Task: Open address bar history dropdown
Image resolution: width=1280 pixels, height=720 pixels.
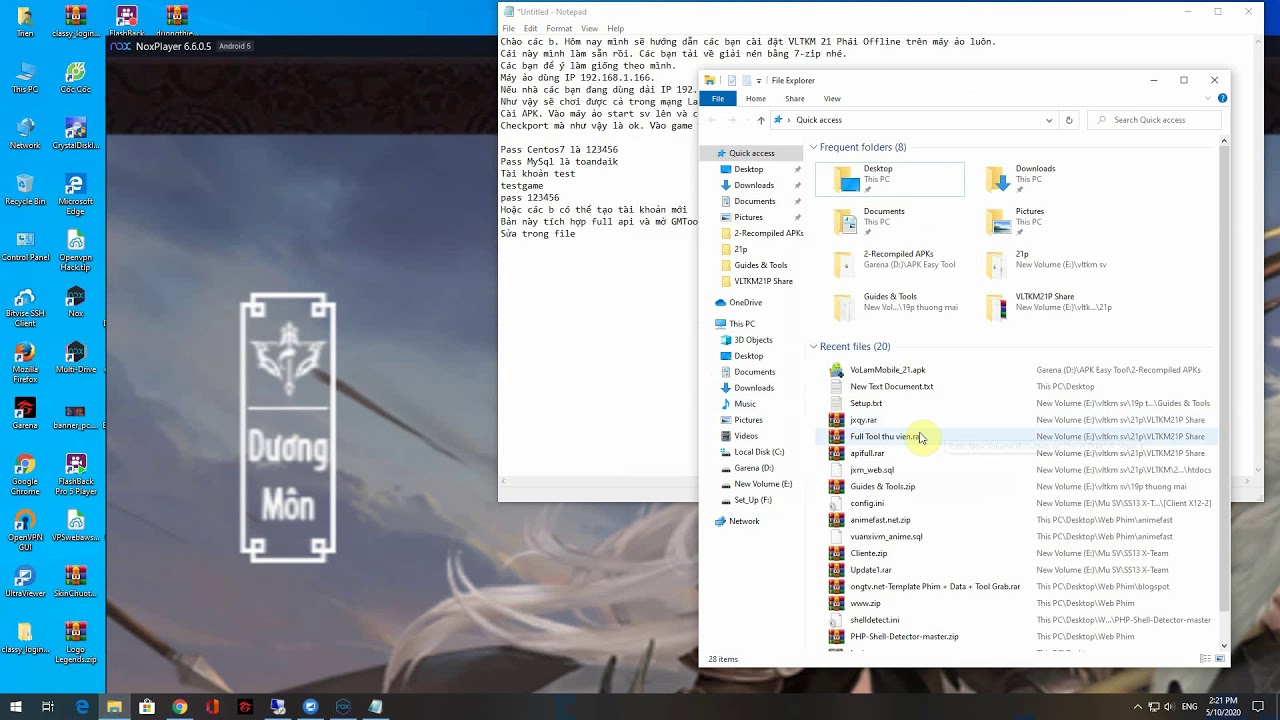Action: (1048, 120)
